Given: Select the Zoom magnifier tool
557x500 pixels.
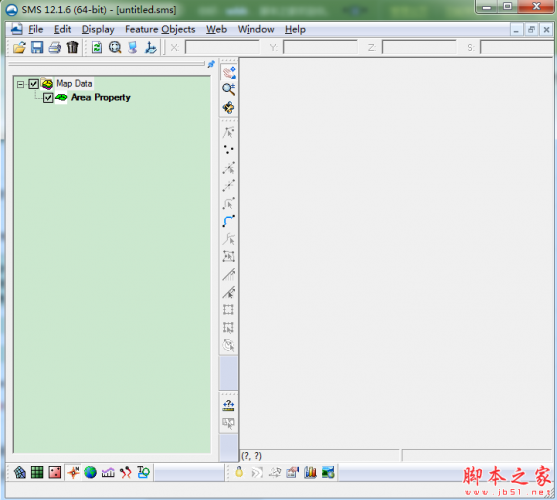Looking at the screenshot, I should pyautogui.click(x=228, y=89).
